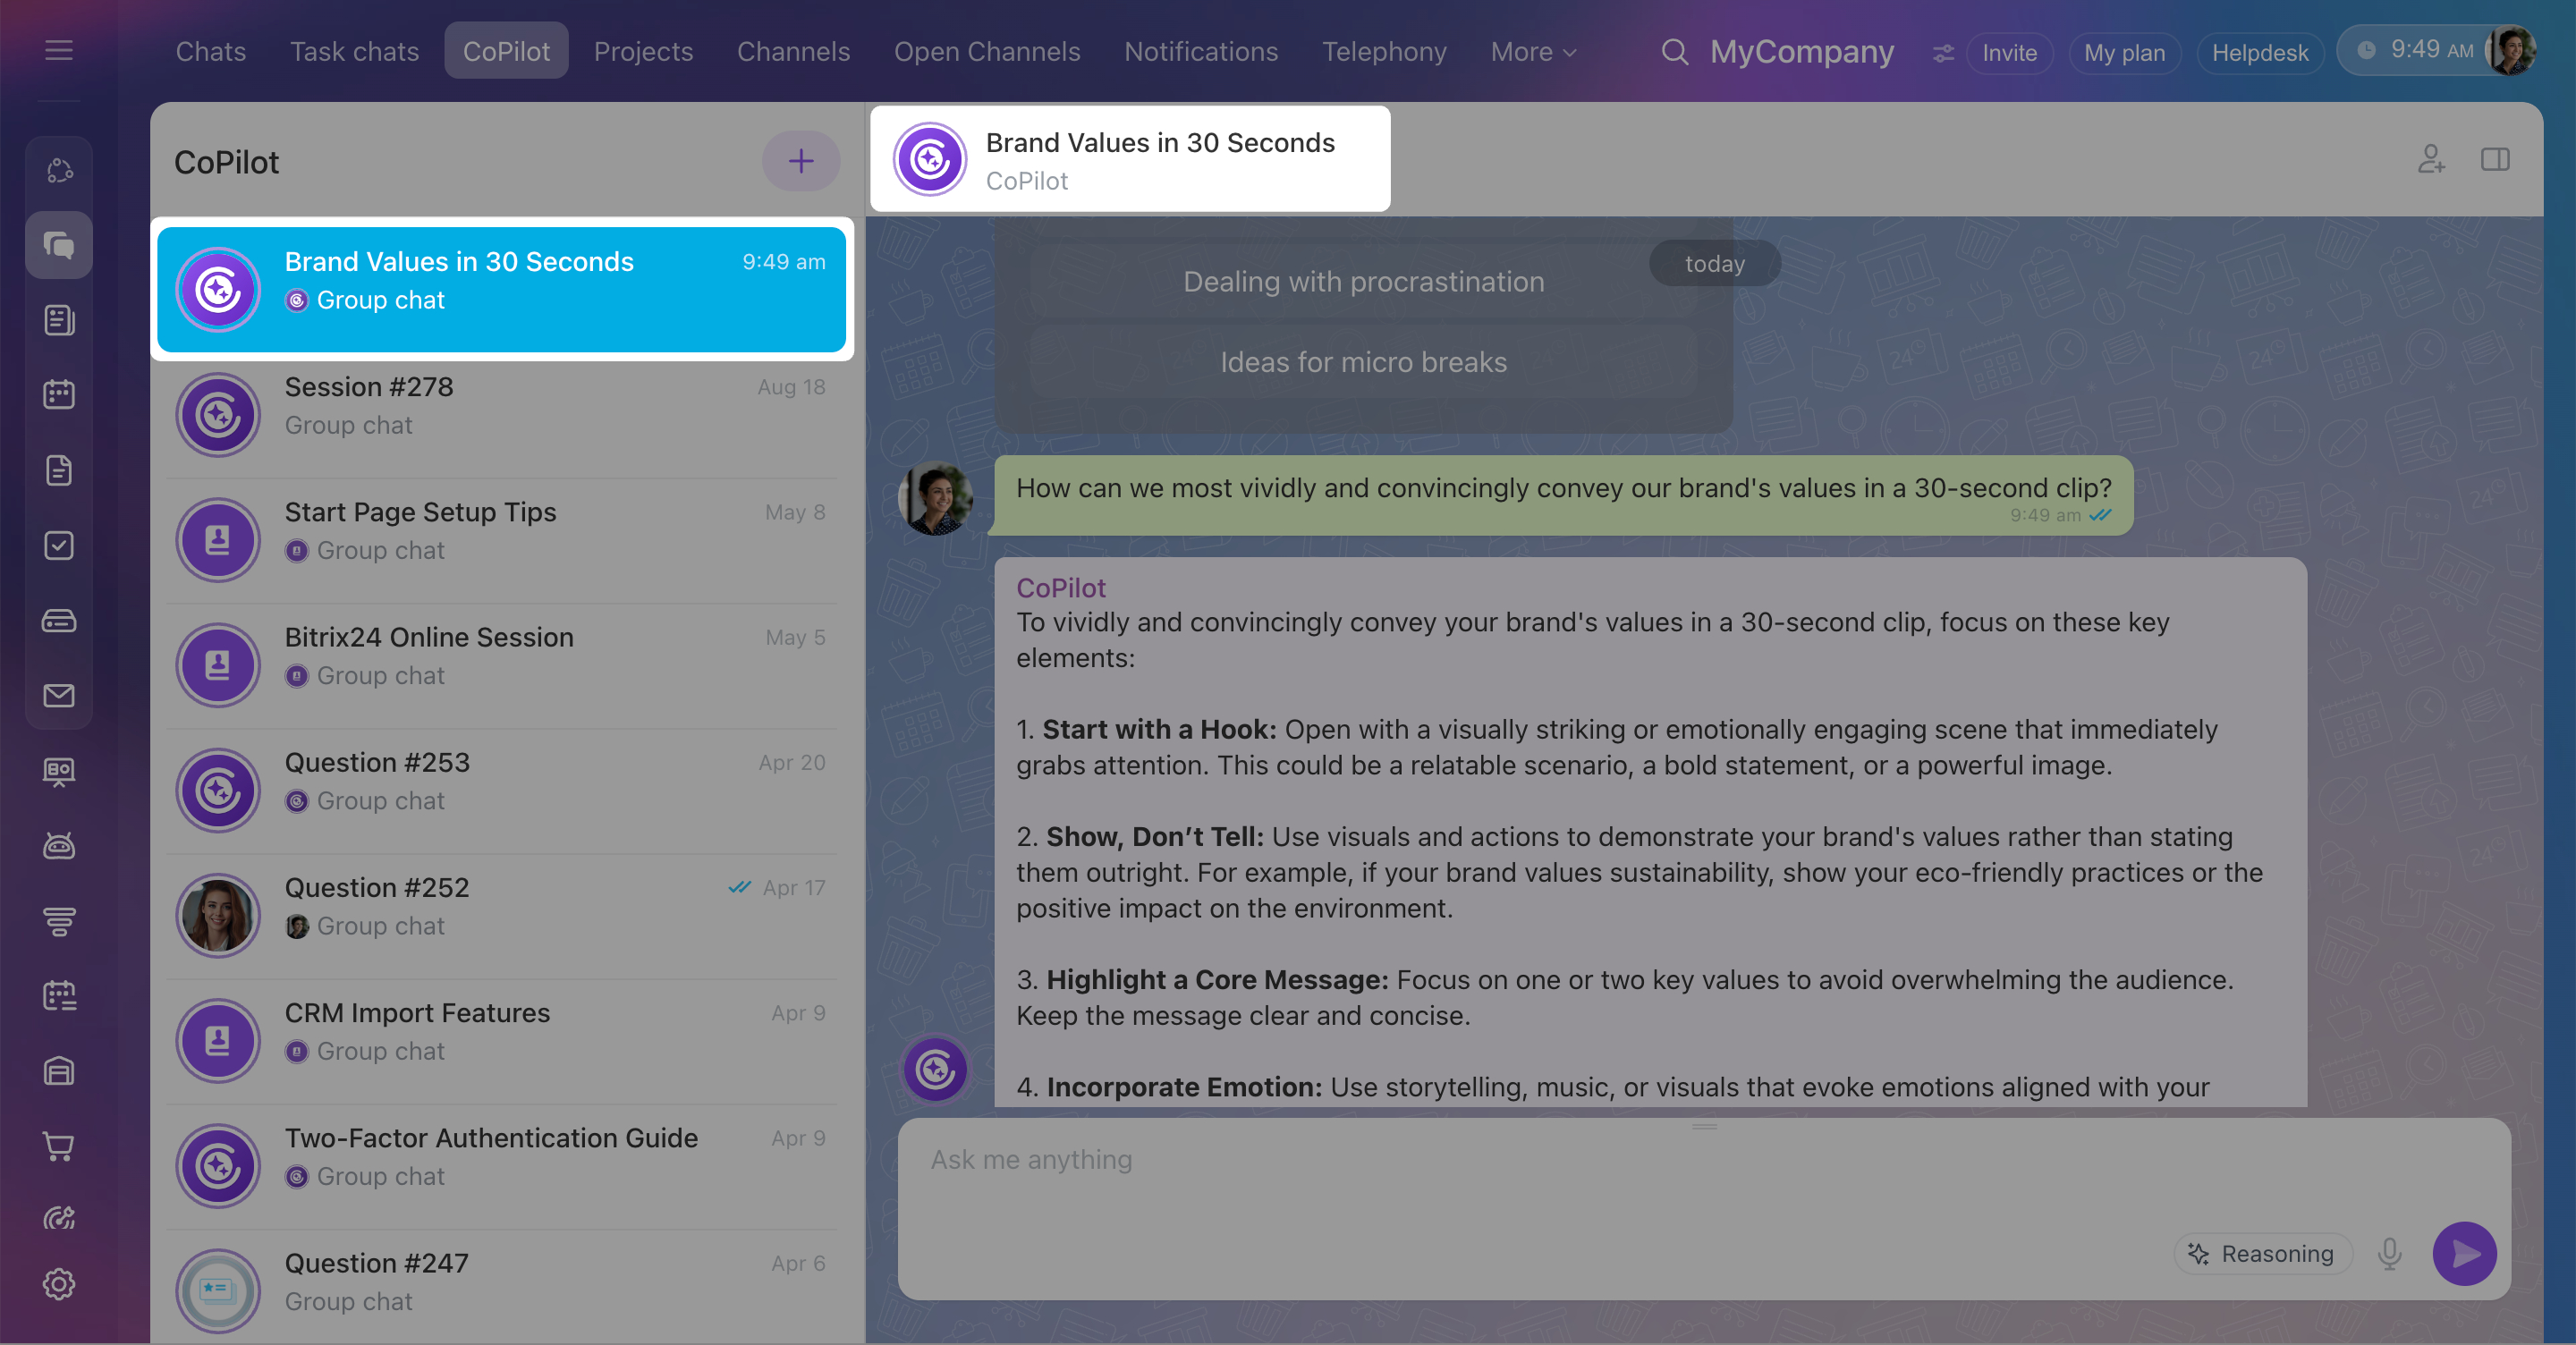Open the user profile avatar

pos(2511,51)
